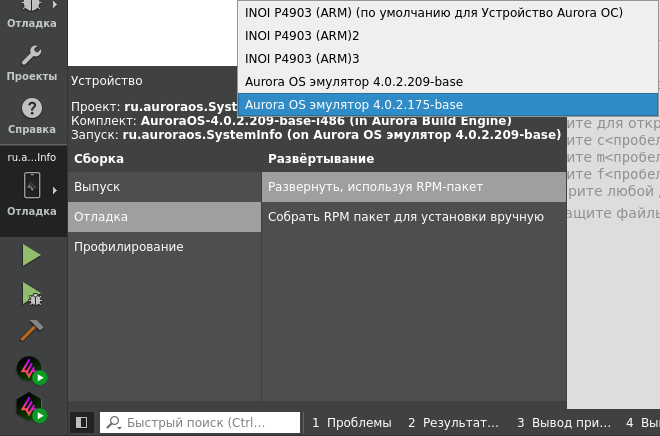Start debugging with run-bug icon
Image resolution: width=660 pixels, height=436 pixels.
[x=32, y=293]
